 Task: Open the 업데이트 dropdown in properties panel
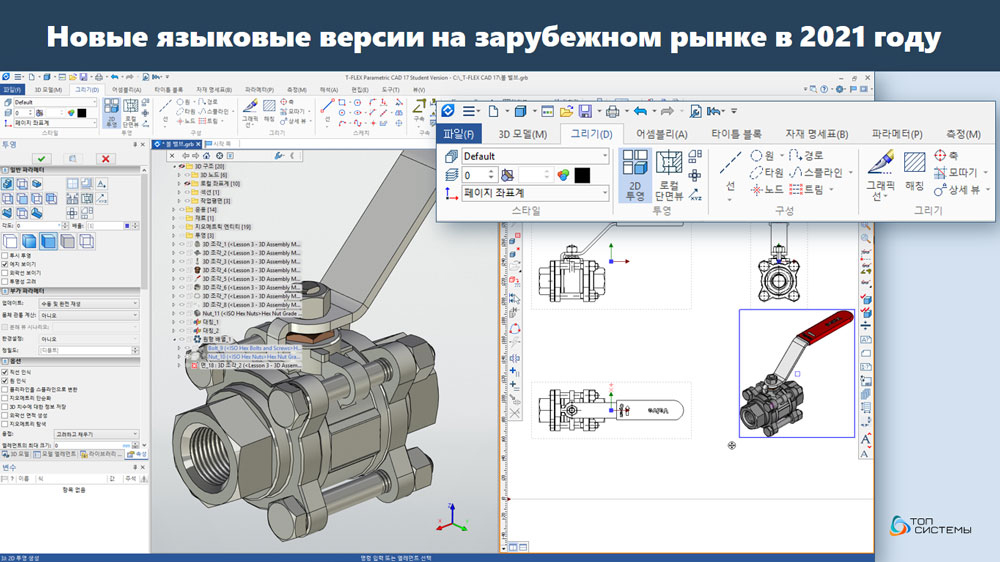tap(89, 304)
